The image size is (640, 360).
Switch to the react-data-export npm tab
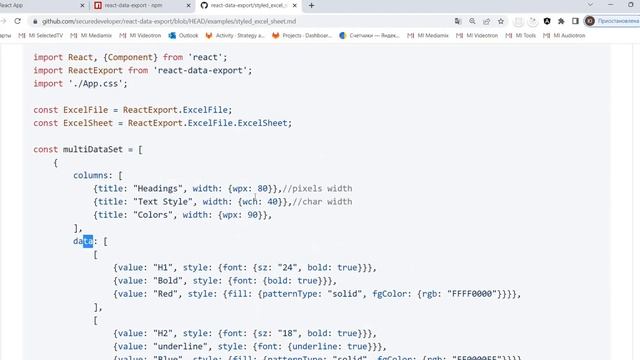coord(142,5)
